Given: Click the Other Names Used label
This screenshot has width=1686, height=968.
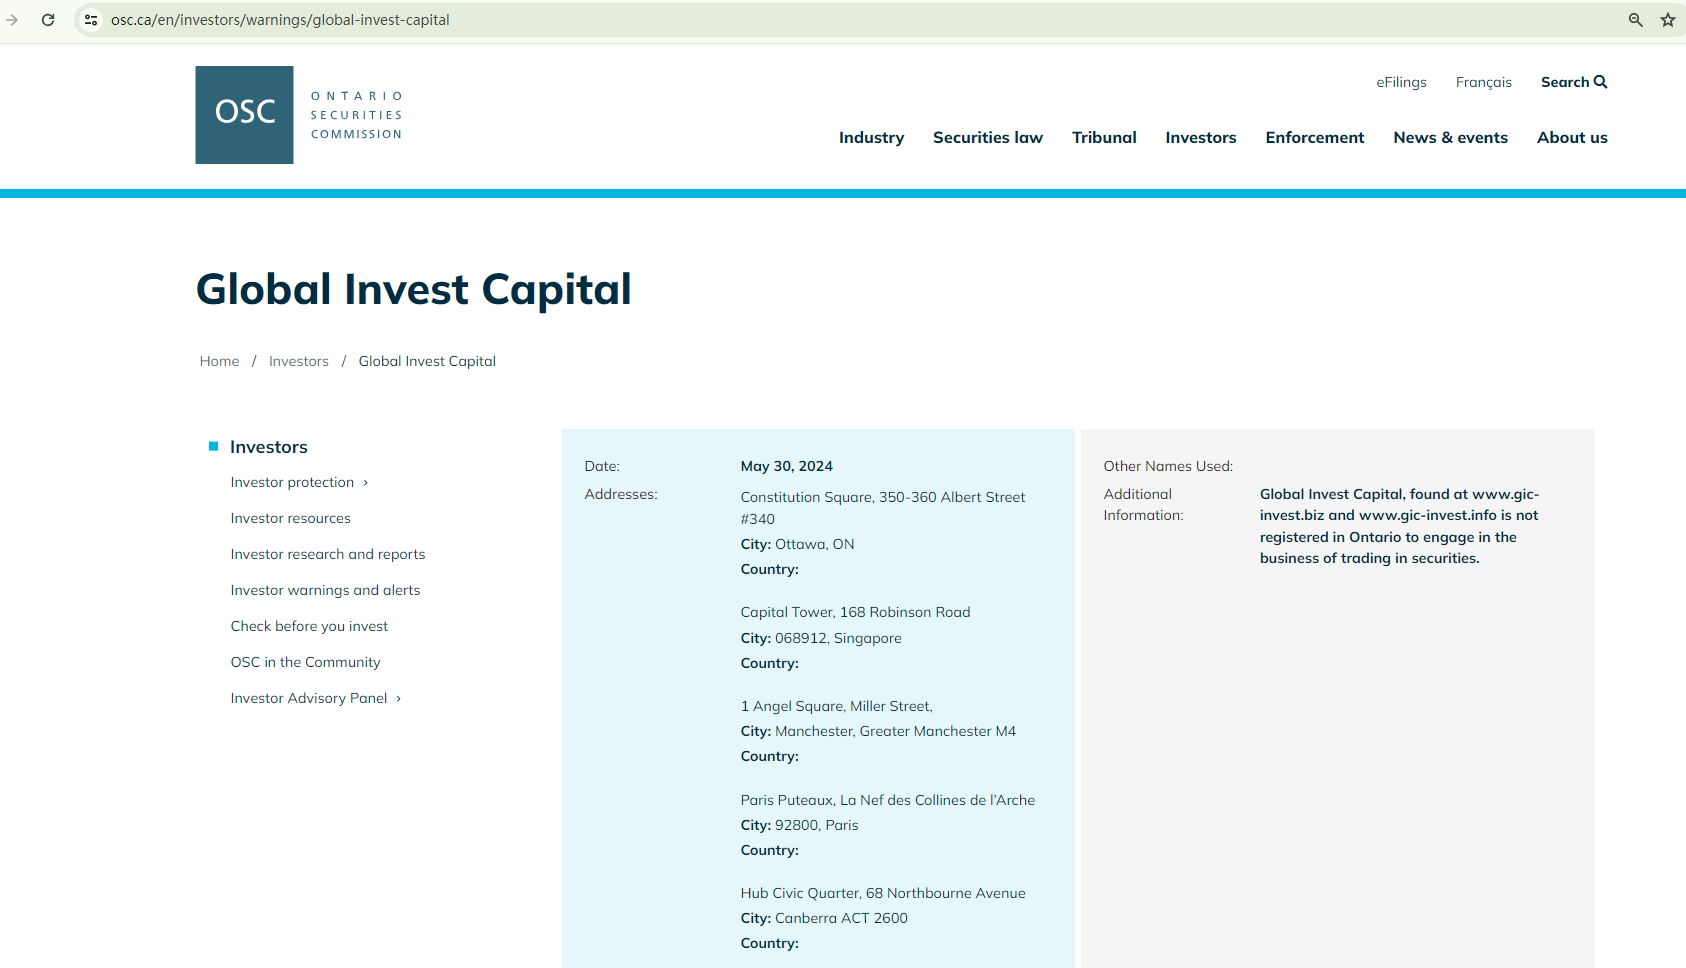Looking at the screenshot, I should pos(1168,466).
